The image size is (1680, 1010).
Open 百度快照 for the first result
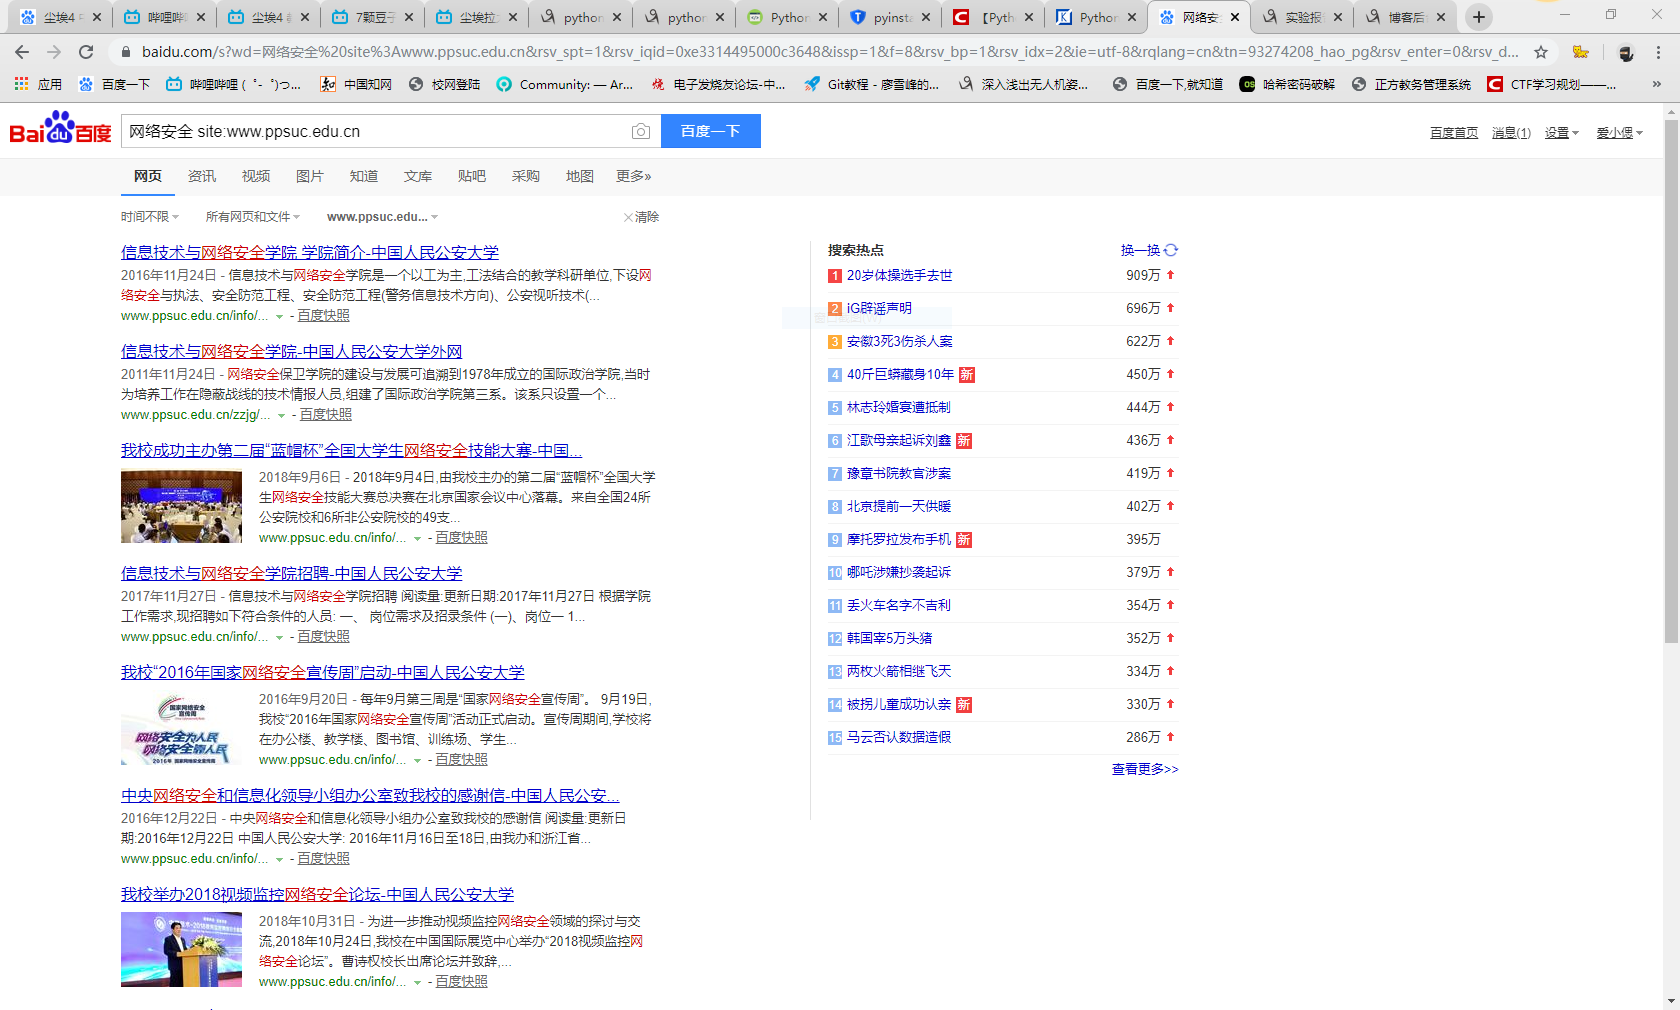324,316
